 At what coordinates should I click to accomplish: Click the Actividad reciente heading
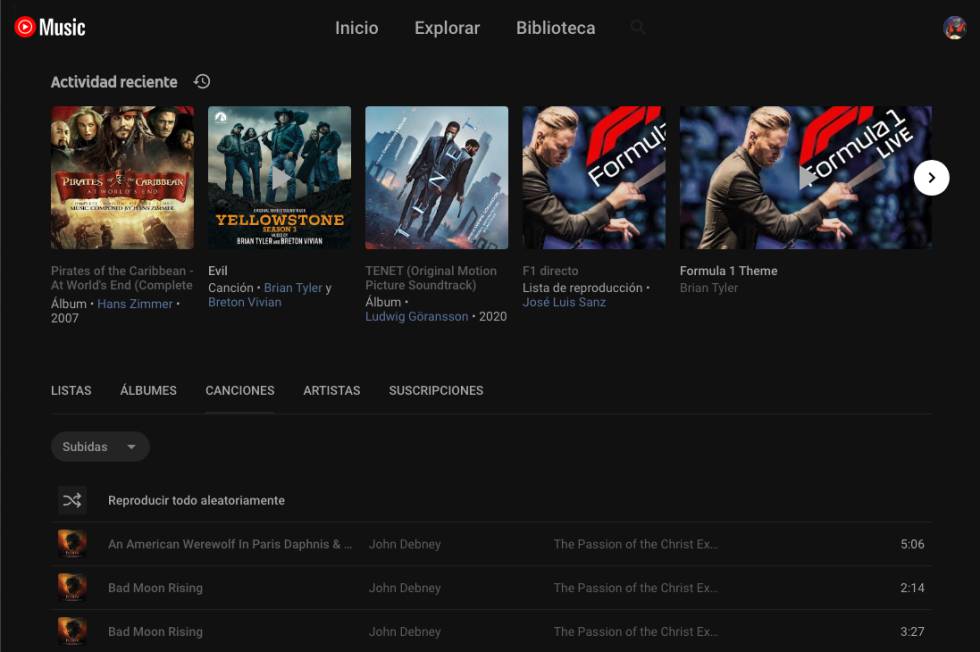point(114,82)
